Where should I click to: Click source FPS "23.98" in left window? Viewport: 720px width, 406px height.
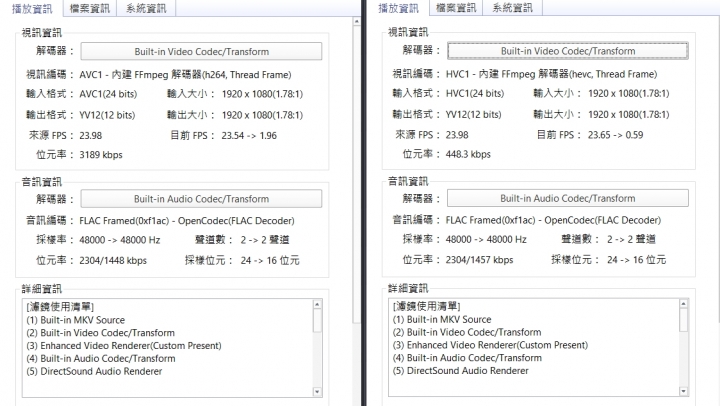coord(90,136)
